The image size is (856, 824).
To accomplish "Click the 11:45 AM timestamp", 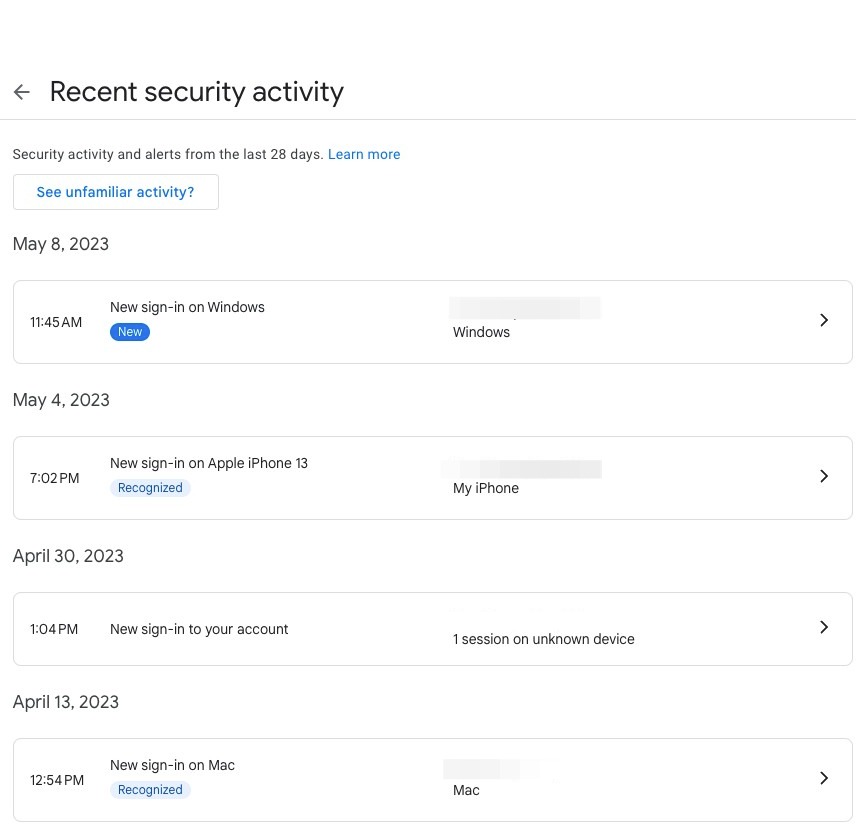I will 56,322.
